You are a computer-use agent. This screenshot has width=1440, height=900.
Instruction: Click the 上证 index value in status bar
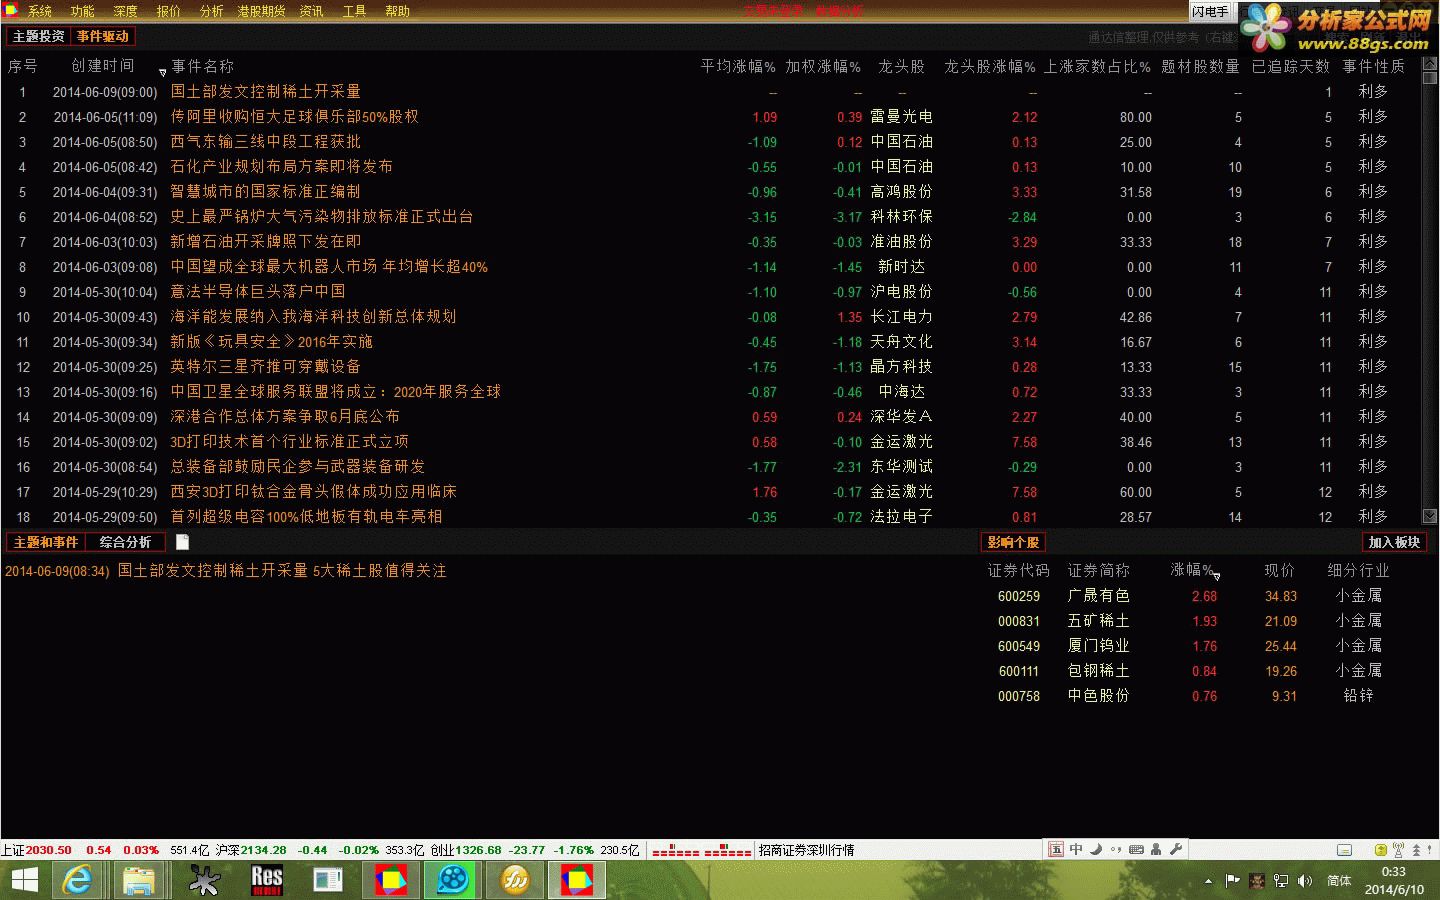(49, 850)
